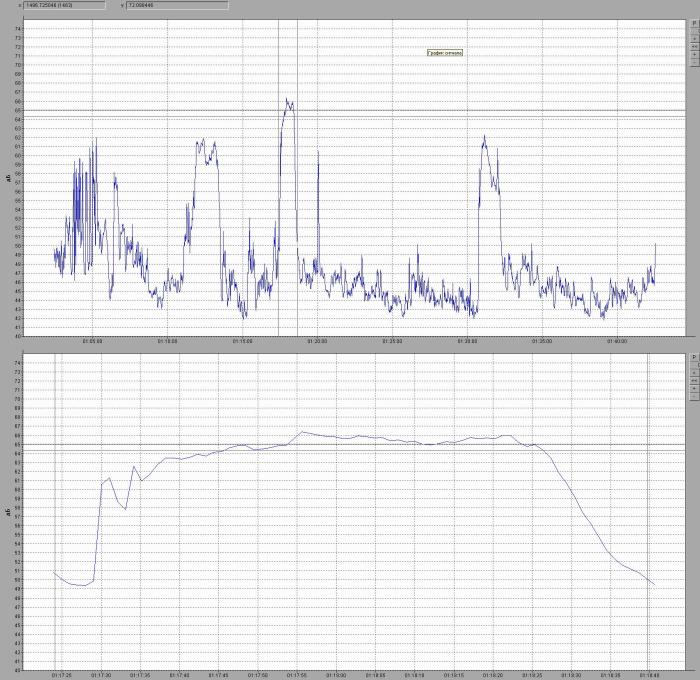
Task: Click the highest signal peak in upper graph
Action: pyautogui.click(x=287, y=99)
